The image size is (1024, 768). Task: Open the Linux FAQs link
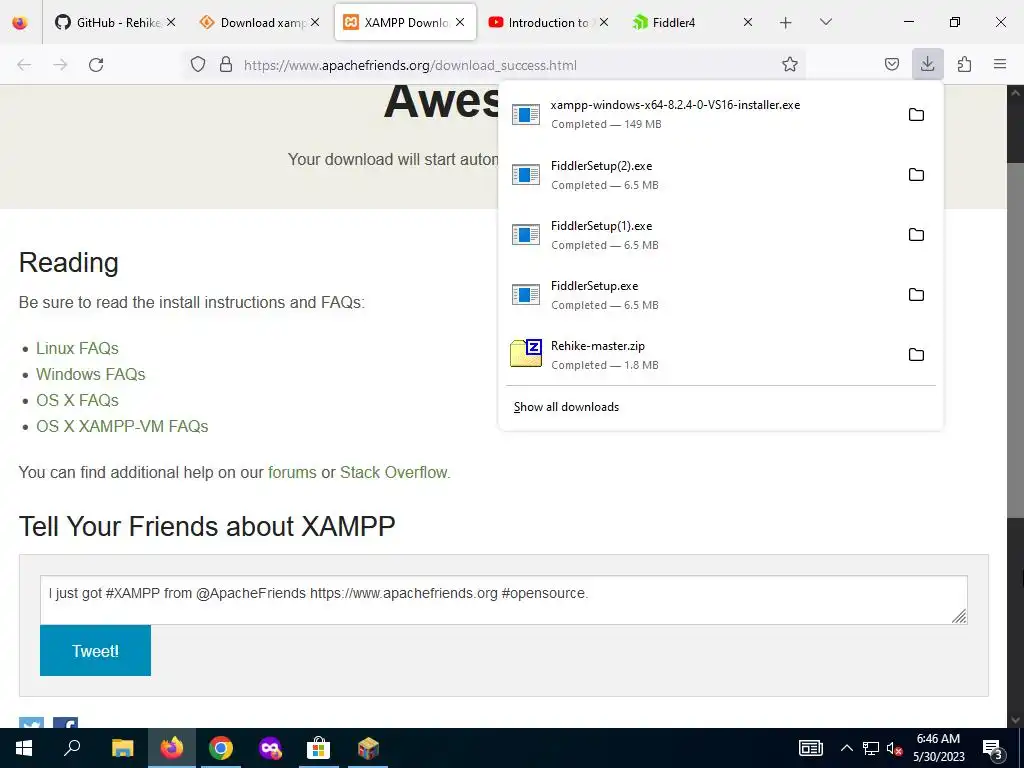point(77,348)
